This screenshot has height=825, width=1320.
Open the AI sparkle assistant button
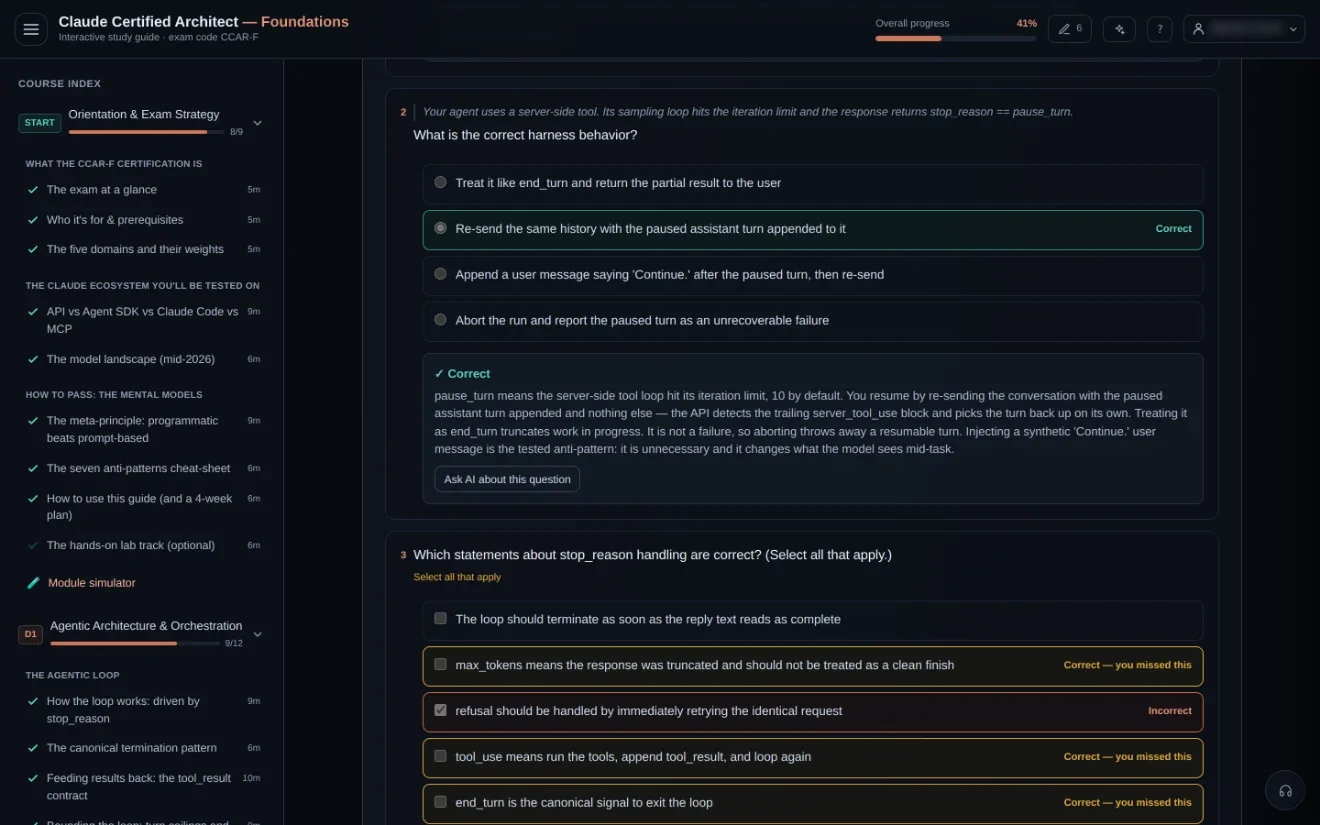point(1119,29)
